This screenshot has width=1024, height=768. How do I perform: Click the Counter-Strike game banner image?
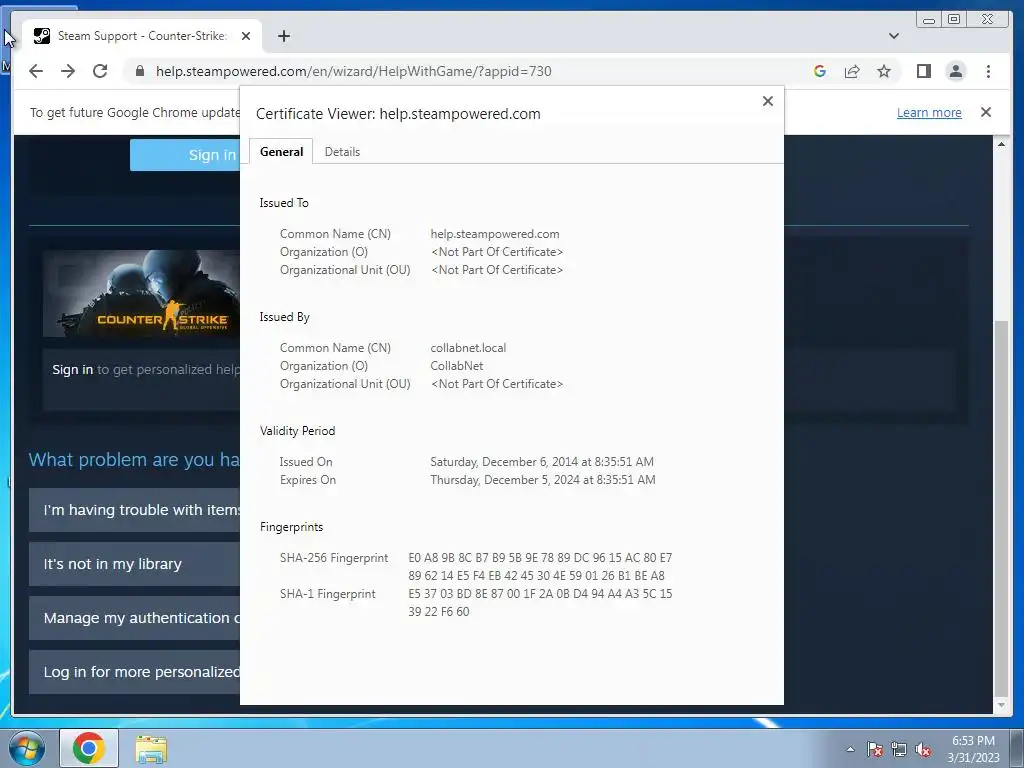coord(142,294)
